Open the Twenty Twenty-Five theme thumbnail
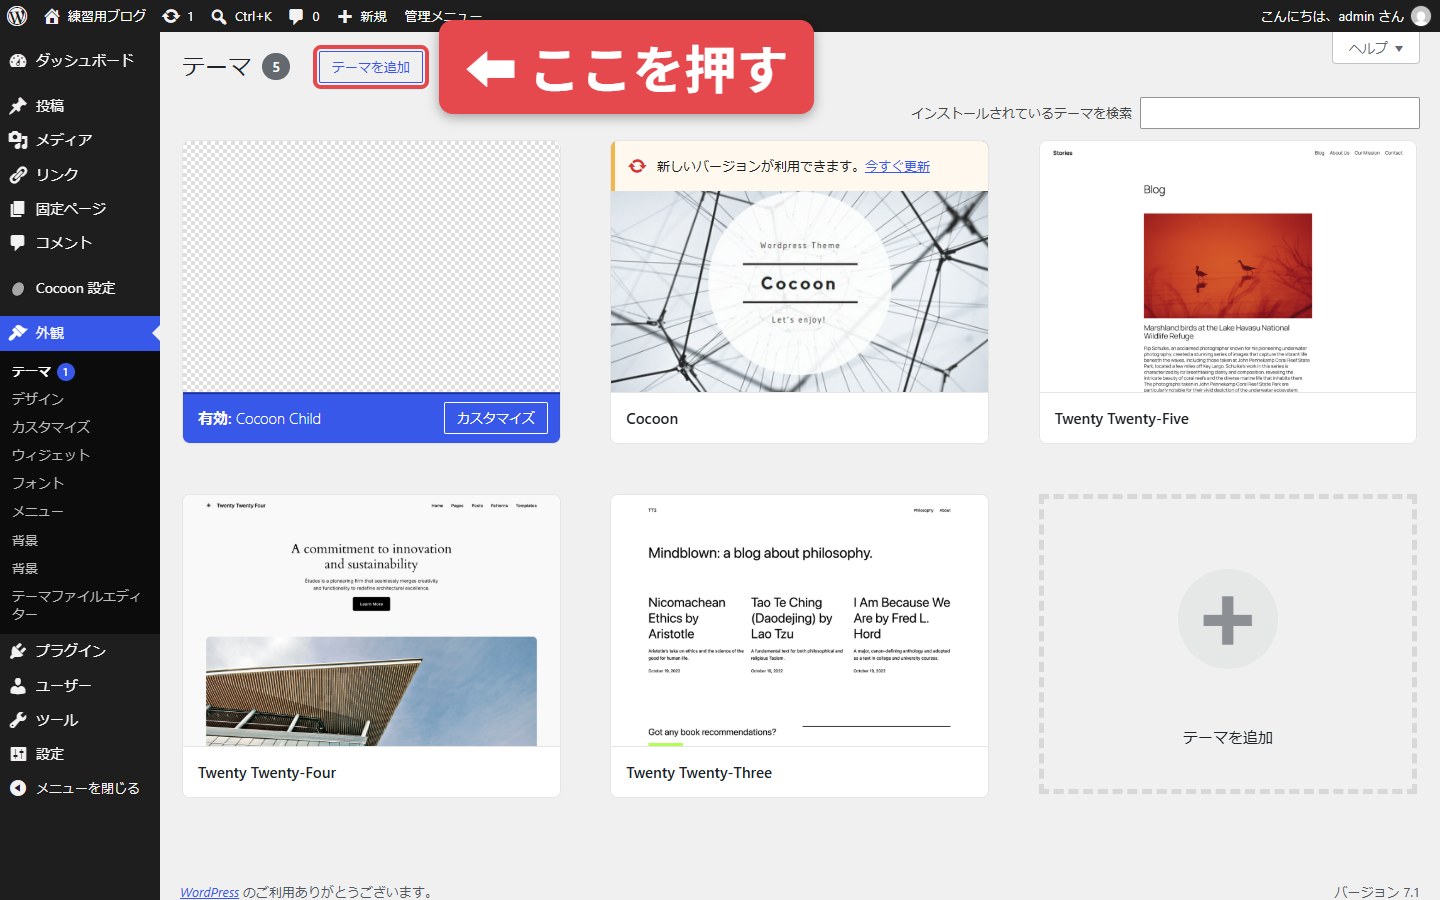Screen dimensions: 1440x900 (1228, 267)
